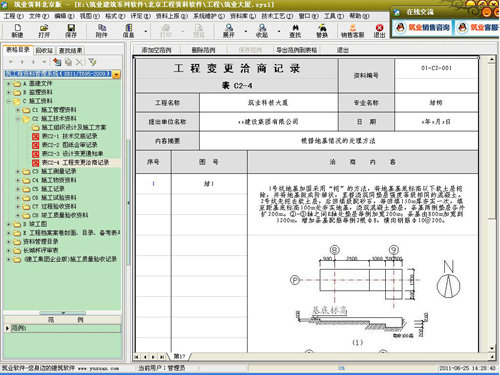The image size is (500, 375).
Task: Collapse left panel using splitter arrow
Action: [128, 203]
